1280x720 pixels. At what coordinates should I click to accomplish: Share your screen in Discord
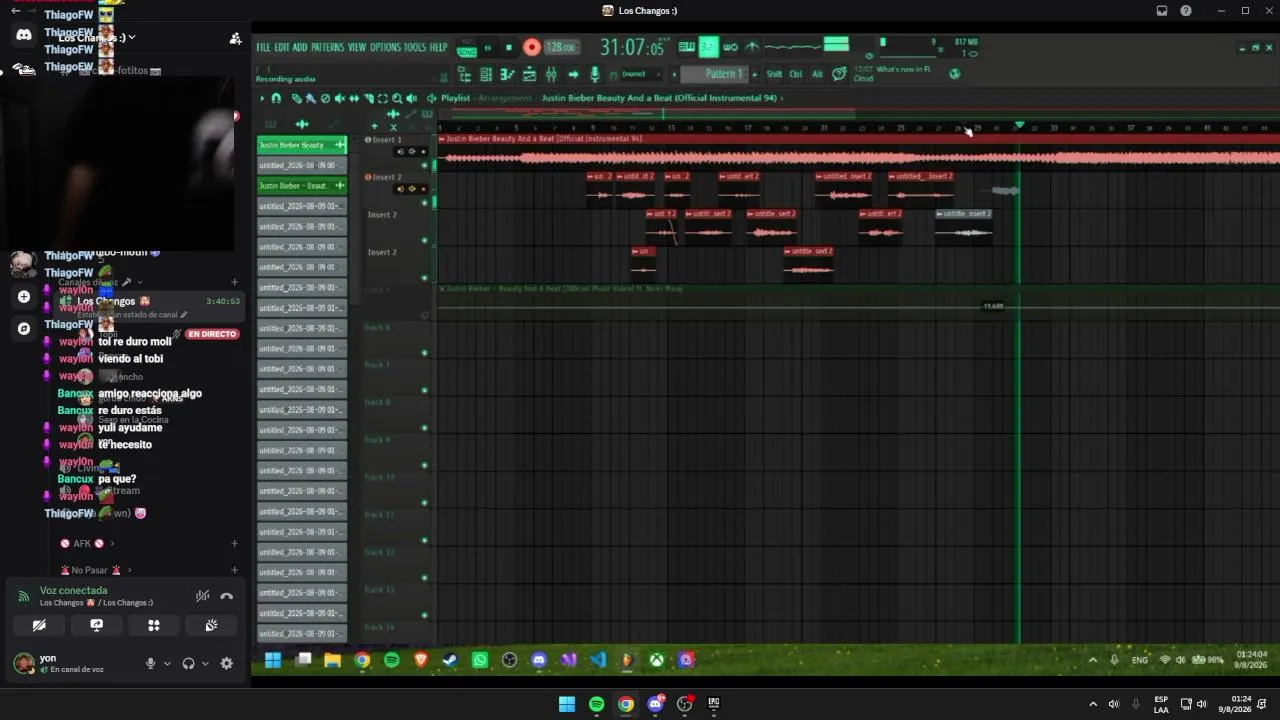(x=96, y=625)
